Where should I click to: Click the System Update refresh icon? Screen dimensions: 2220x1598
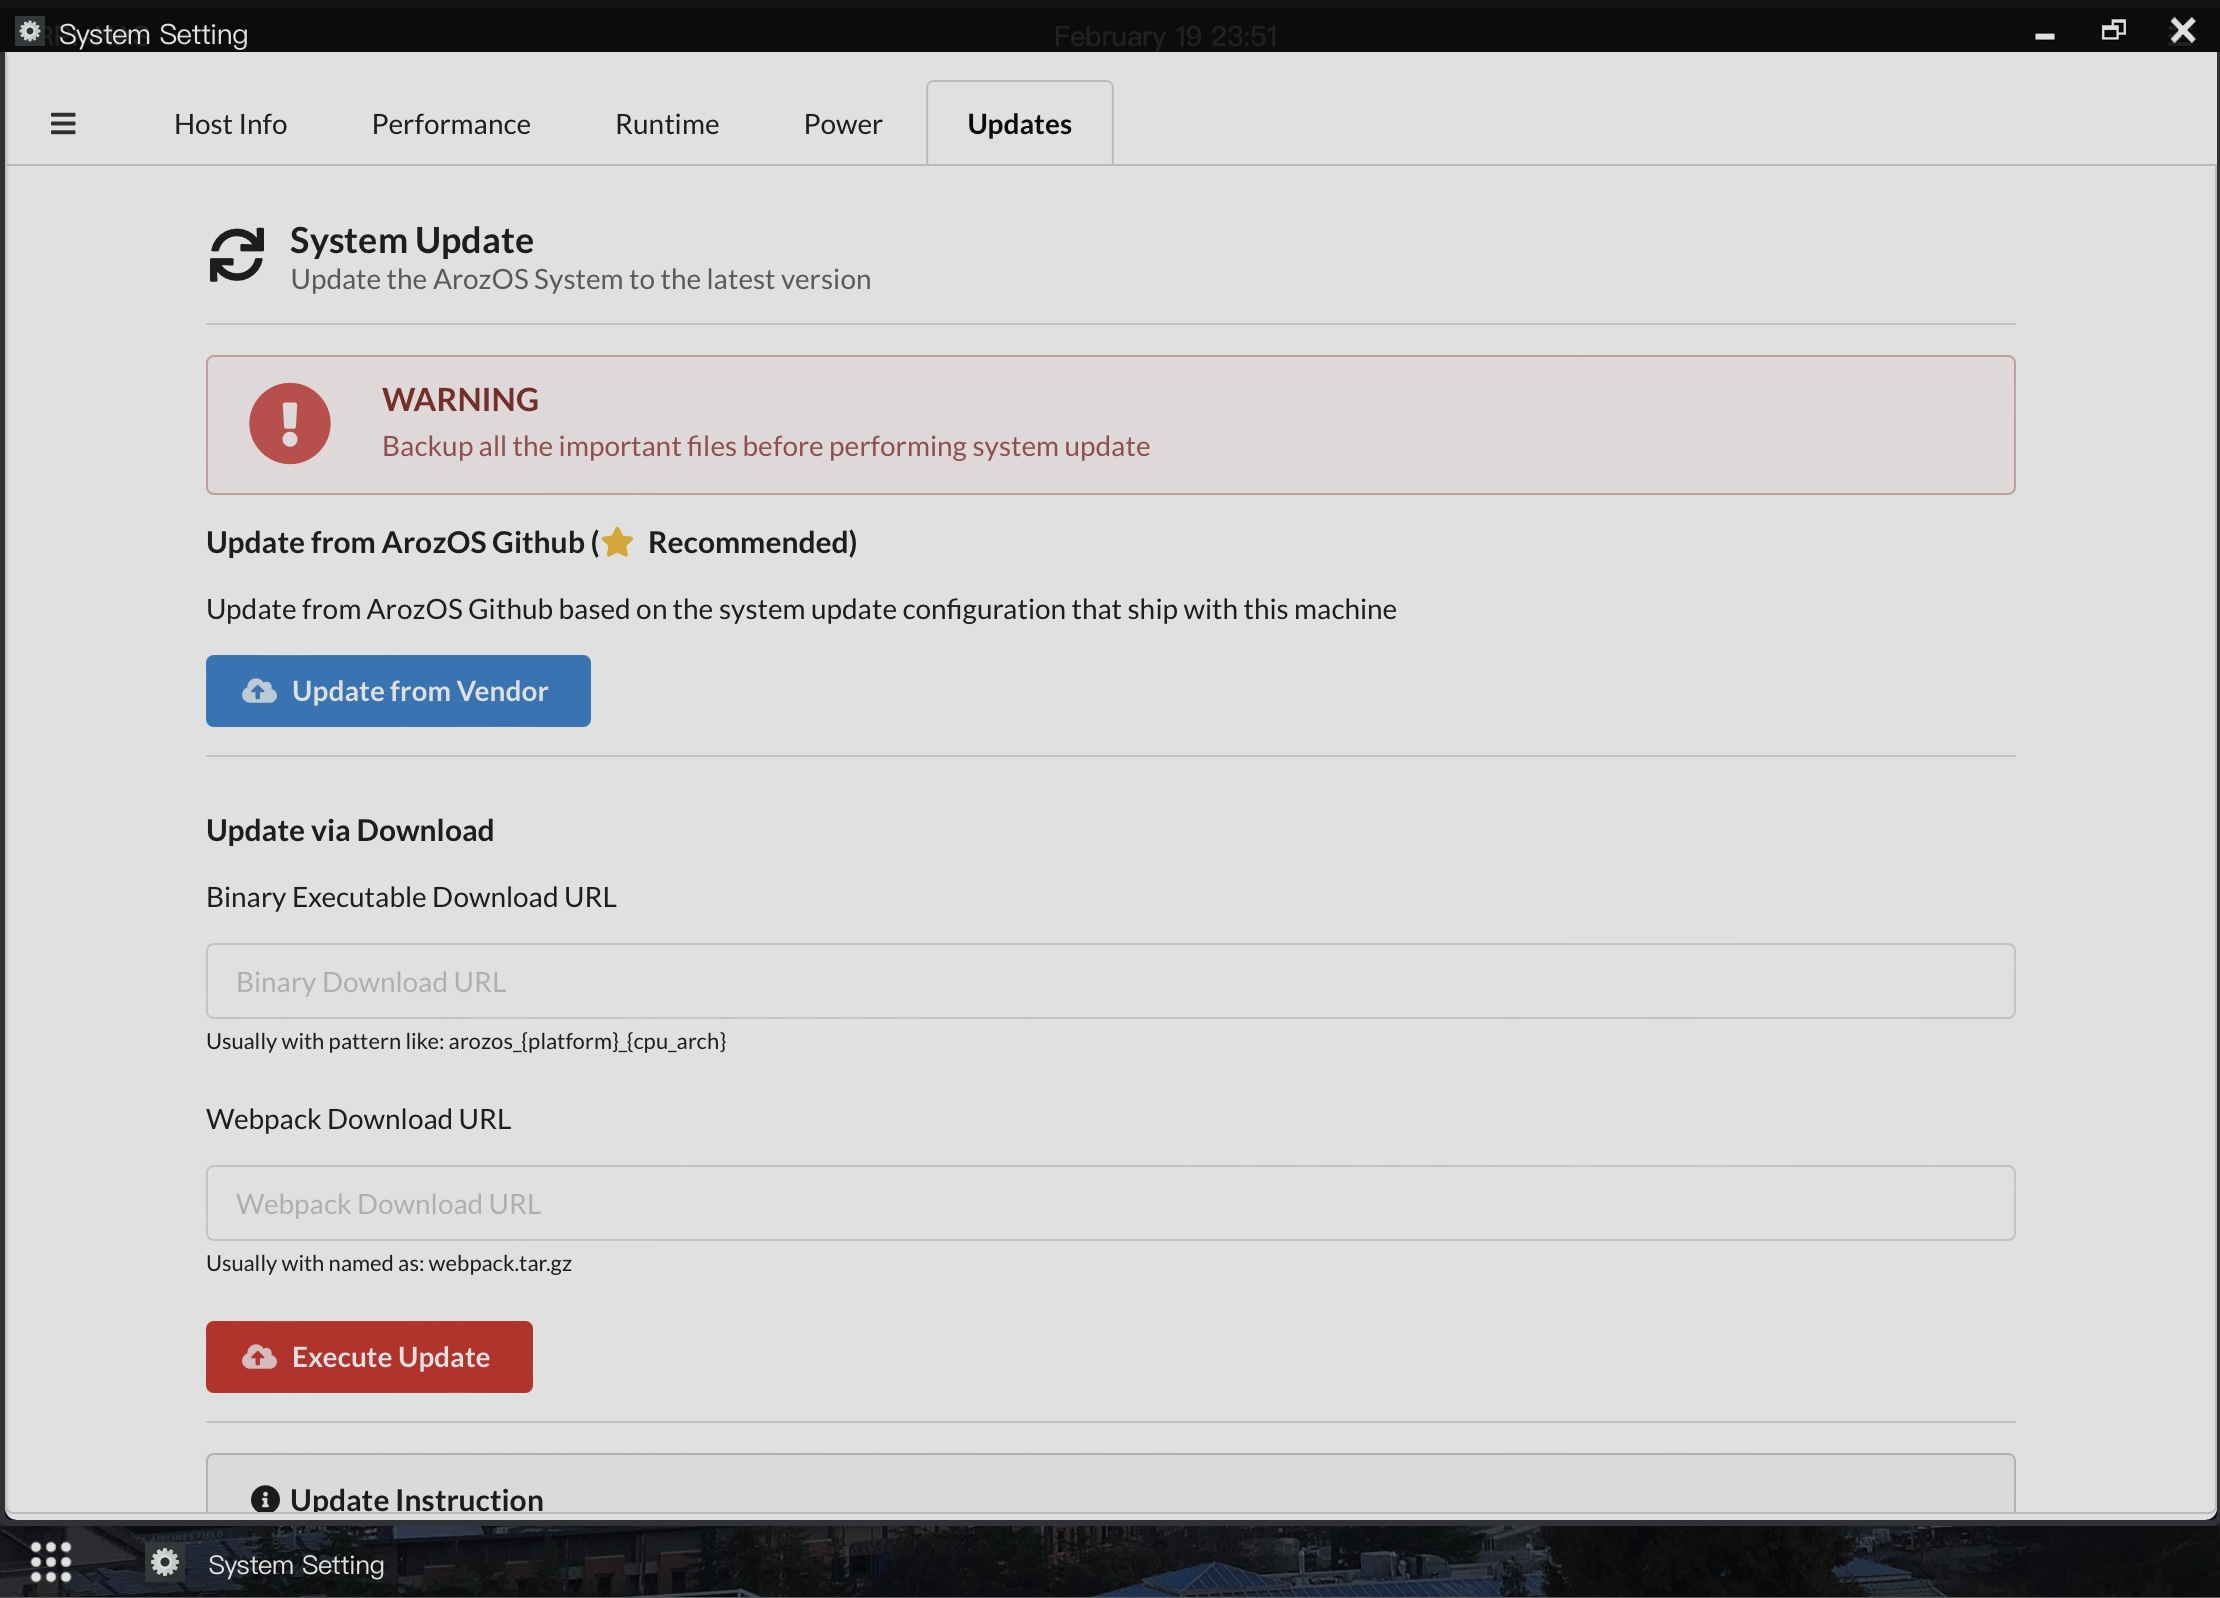pyautogui.click(x=237, y=256)
